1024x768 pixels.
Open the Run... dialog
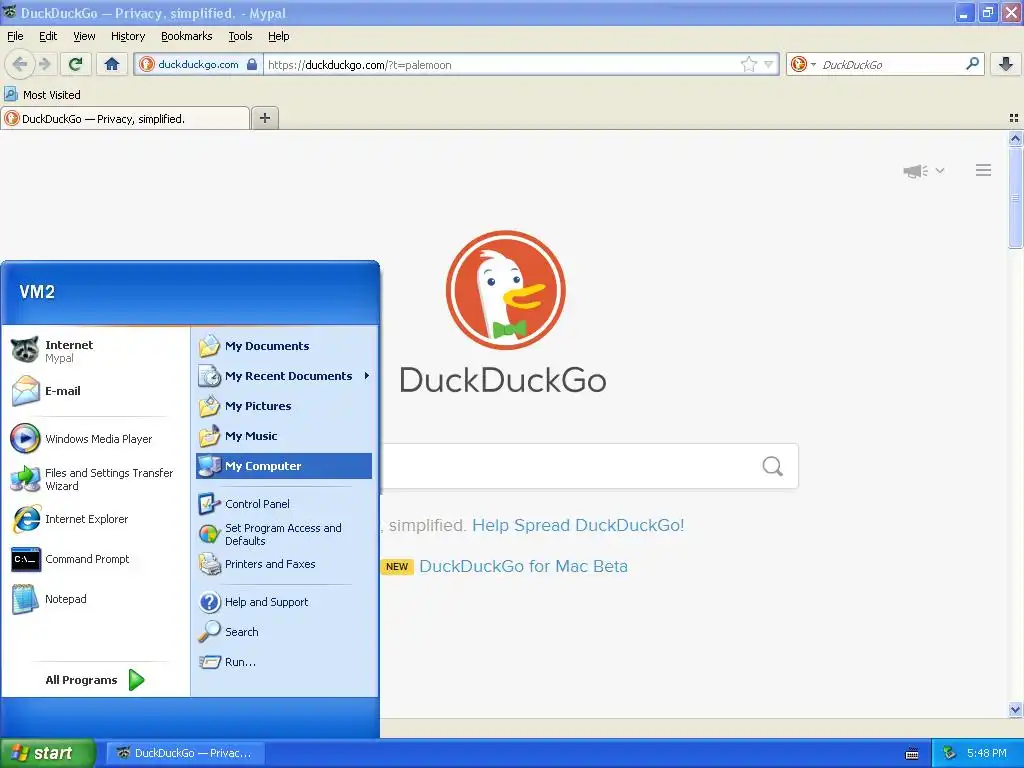pos(283,662)
